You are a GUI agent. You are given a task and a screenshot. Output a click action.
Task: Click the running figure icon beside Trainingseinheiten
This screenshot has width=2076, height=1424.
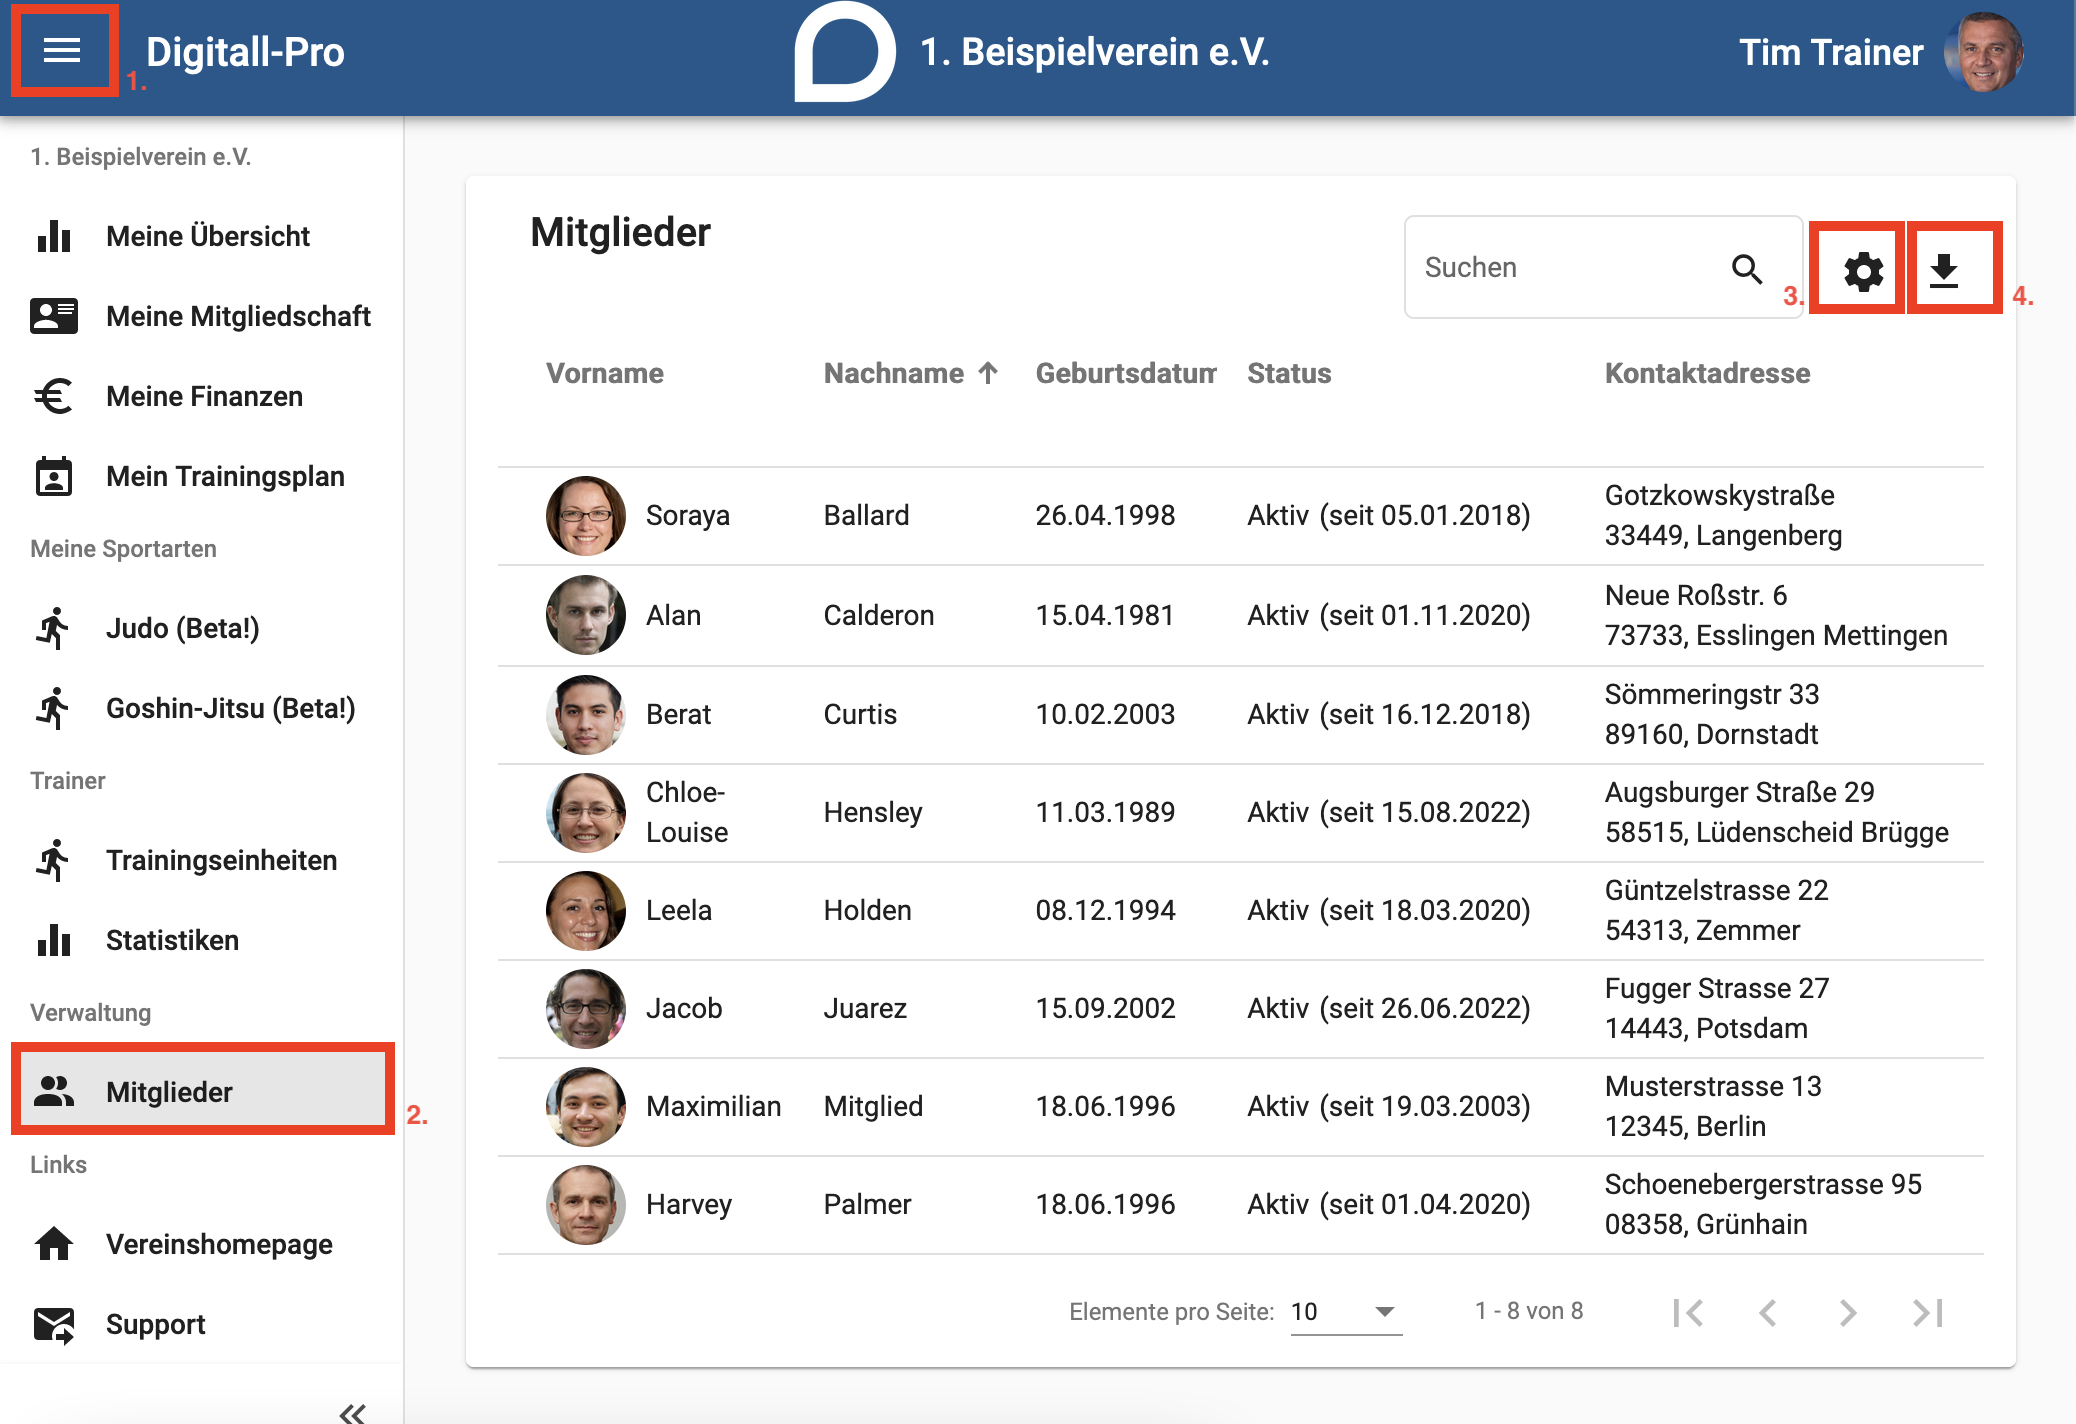click(x=54, y=860)
